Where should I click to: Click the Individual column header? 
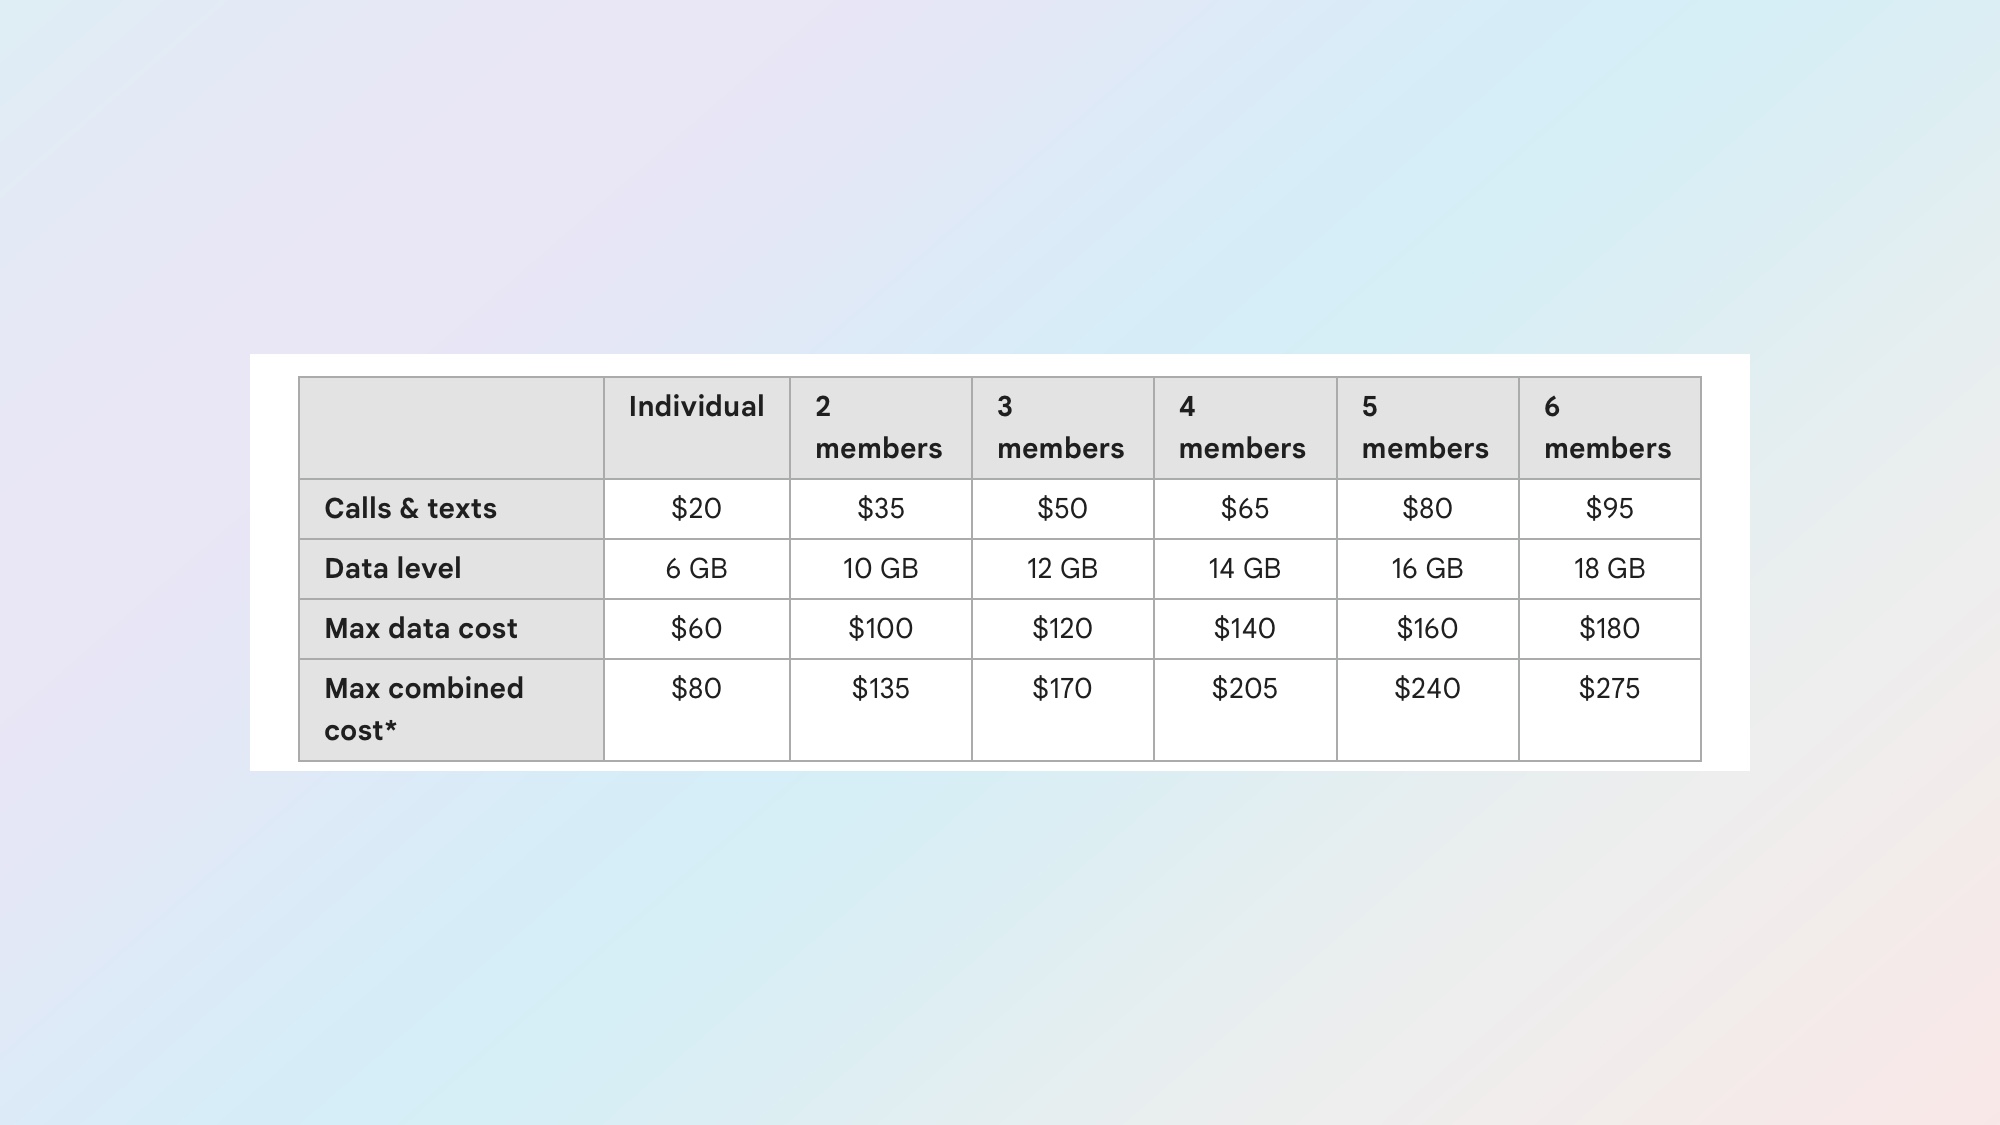(x=696, y=407)
